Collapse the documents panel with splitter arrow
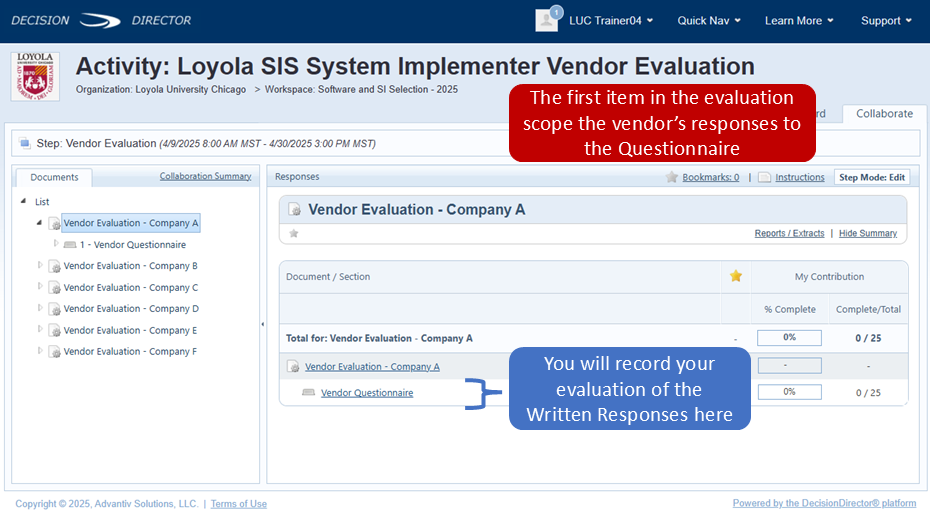 263,324
